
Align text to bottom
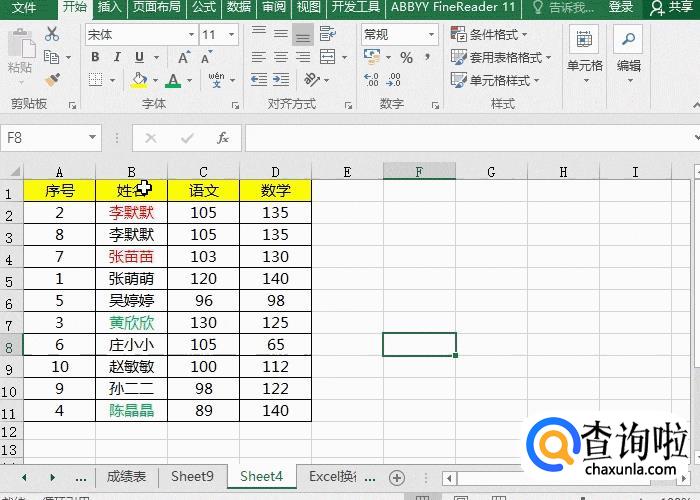coord(303,34)
